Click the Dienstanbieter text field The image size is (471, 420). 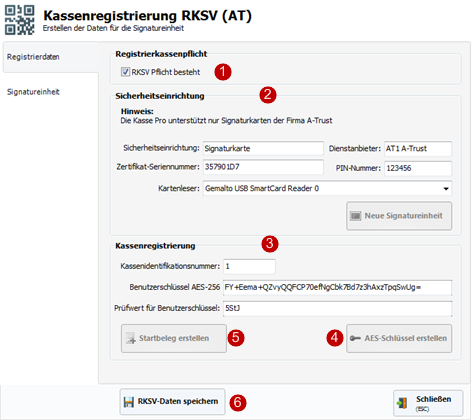click(x=418, y=149)
